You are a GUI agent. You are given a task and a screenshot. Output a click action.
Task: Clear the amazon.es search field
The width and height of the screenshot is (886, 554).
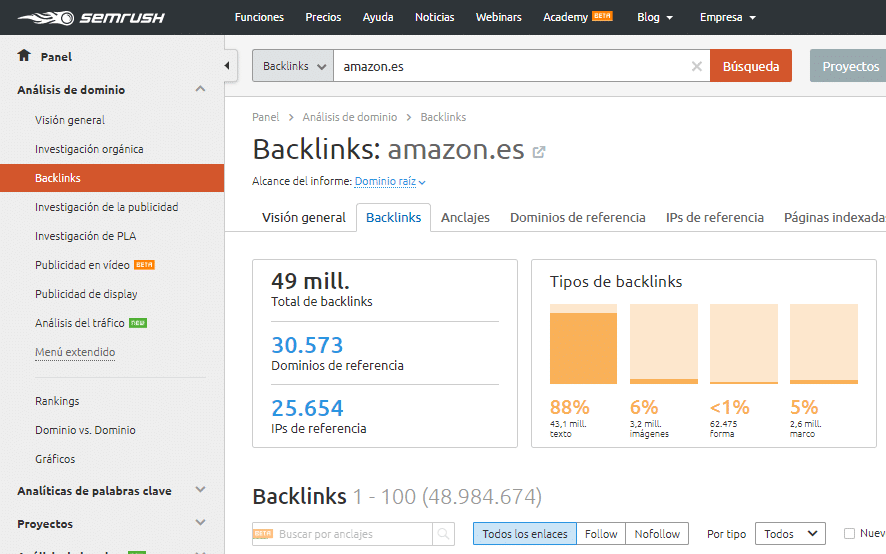[x=697, y=66]
